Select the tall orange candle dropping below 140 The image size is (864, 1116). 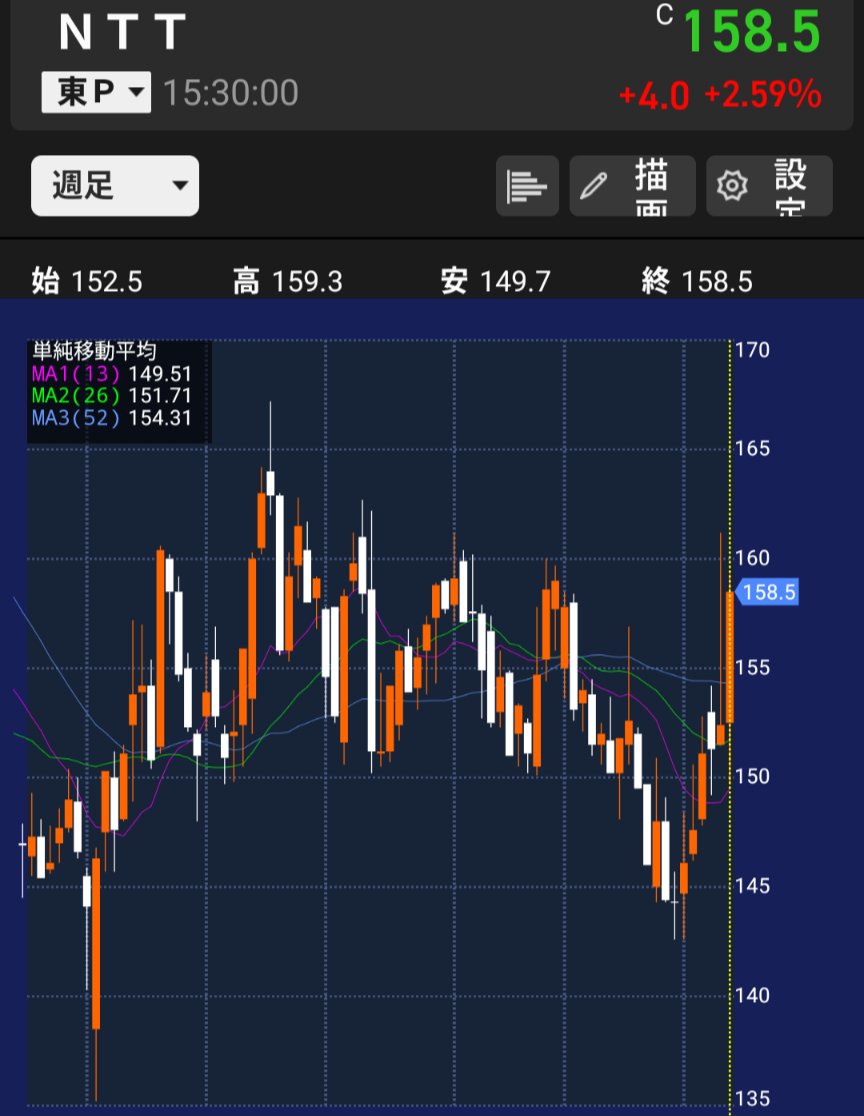(x=96, y=944)
